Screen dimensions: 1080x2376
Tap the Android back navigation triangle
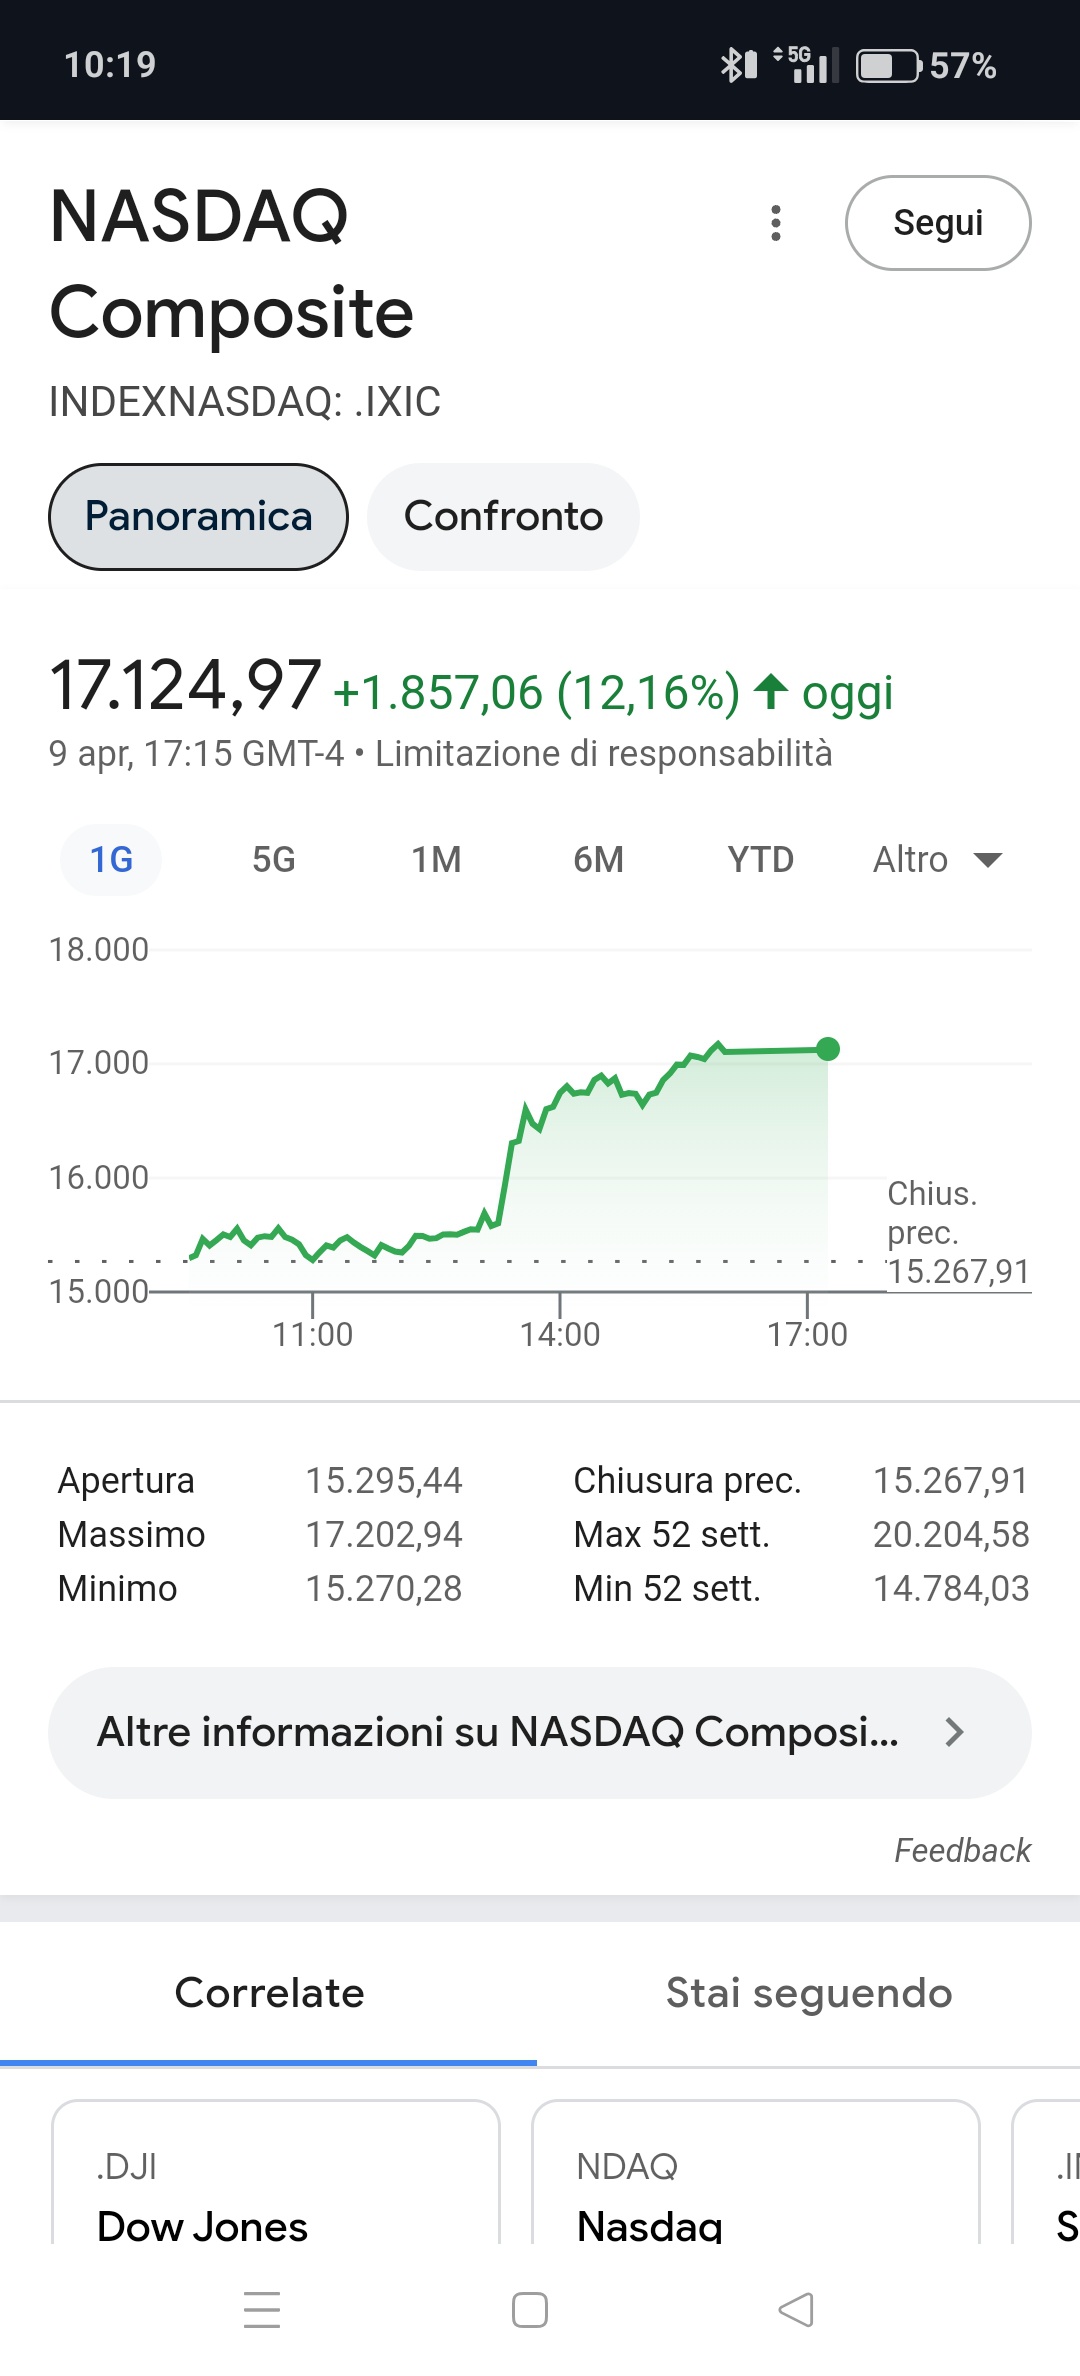click(x=796, y=2310)
